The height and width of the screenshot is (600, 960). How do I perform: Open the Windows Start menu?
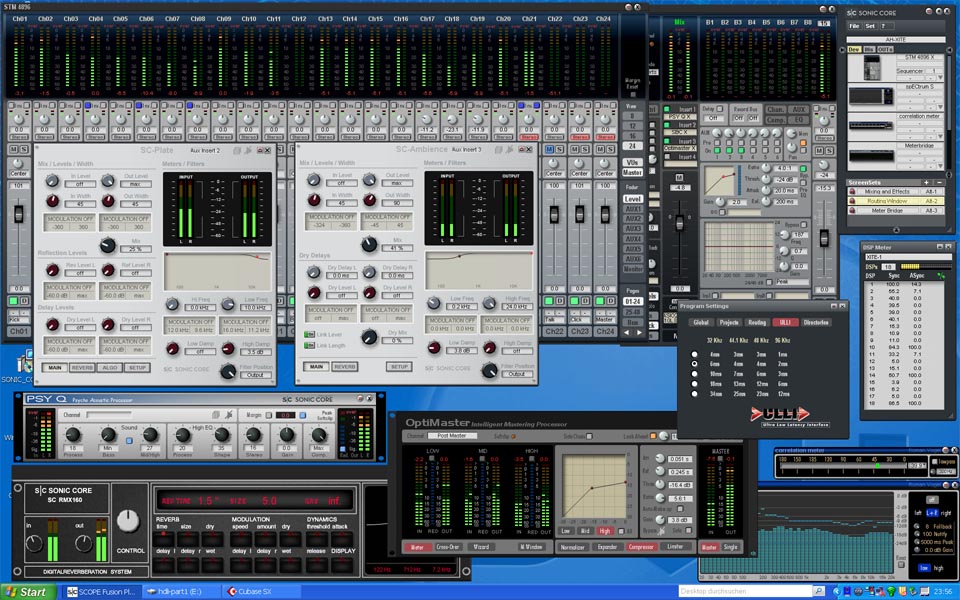tap(27, 591)
